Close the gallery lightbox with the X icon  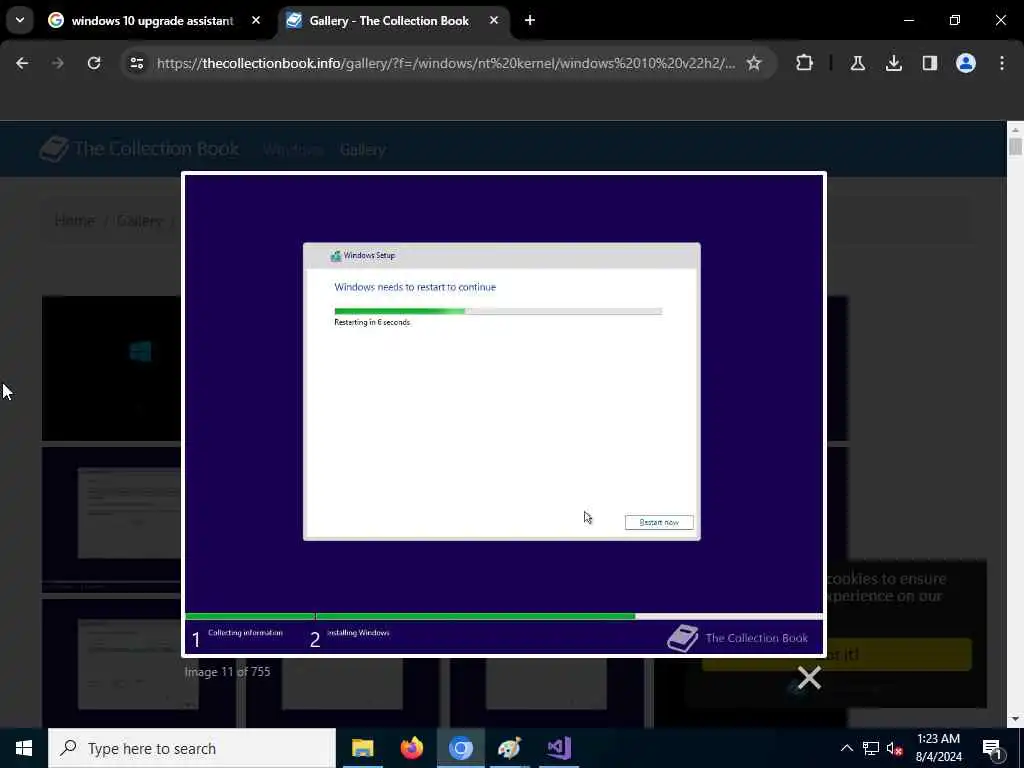pyautogui.click(x=809, y=678)
